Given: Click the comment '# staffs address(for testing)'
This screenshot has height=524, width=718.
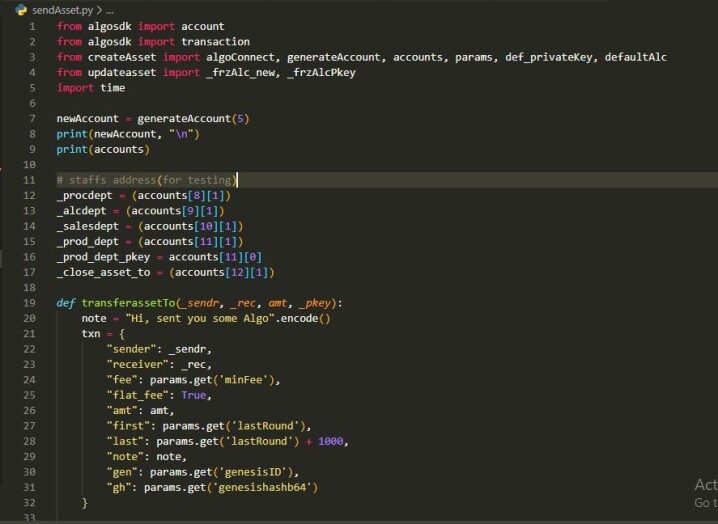Looking at the screenshot, I should point(147,180).
